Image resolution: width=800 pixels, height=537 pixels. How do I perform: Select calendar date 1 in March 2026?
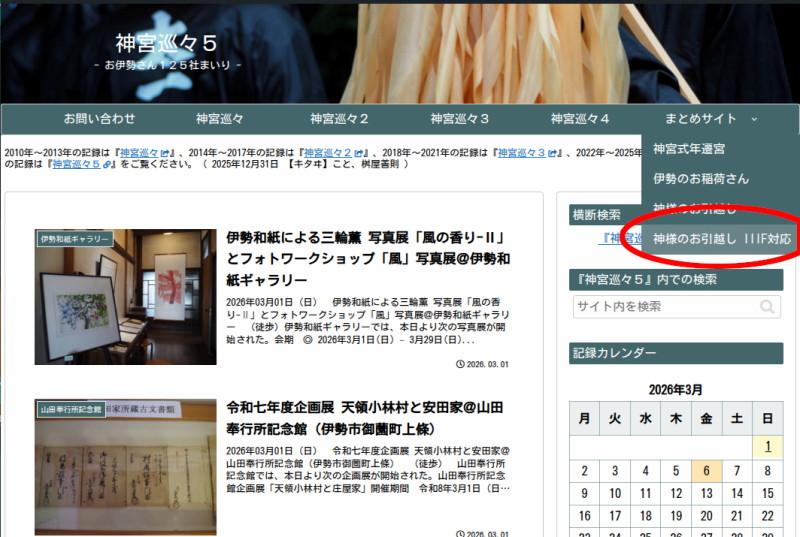pyautogui.click(x=767, y=446)
